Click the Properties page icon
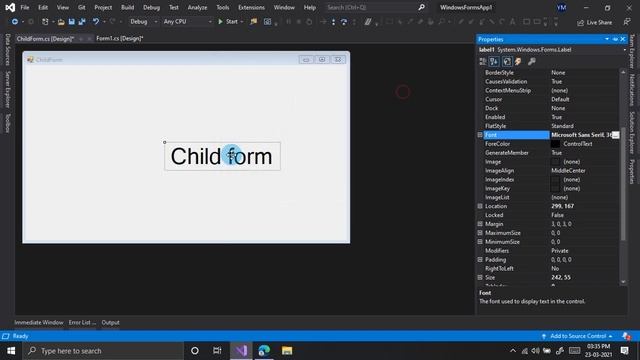Viewport: 640px width, 360px height. click(x=507, y=62)
